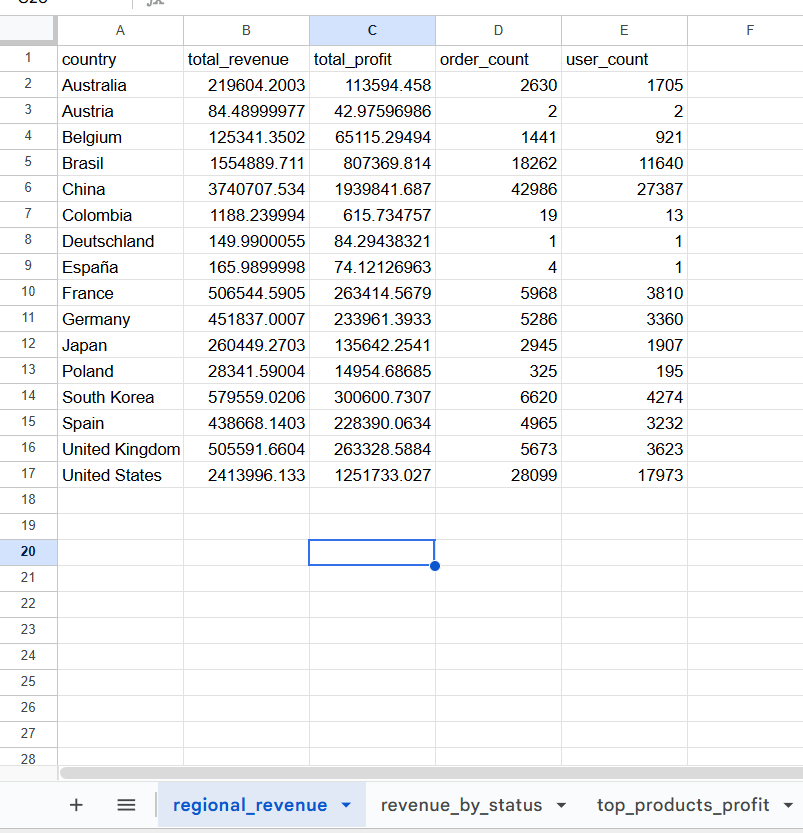Viewport: 803px width, 833px height.
Task: Open the top_products_profit tab dropdown arrow
Action: click(x=786, y=805)
